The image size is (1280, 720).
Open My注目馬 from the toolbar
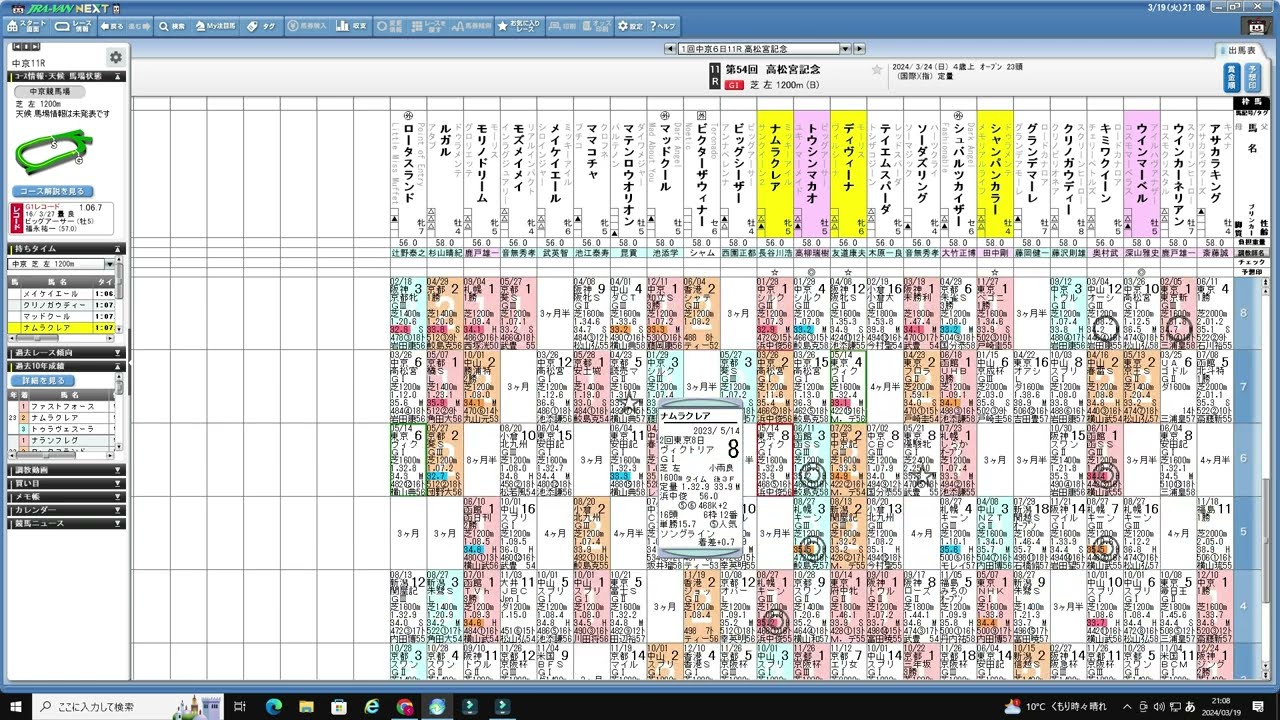215,25
